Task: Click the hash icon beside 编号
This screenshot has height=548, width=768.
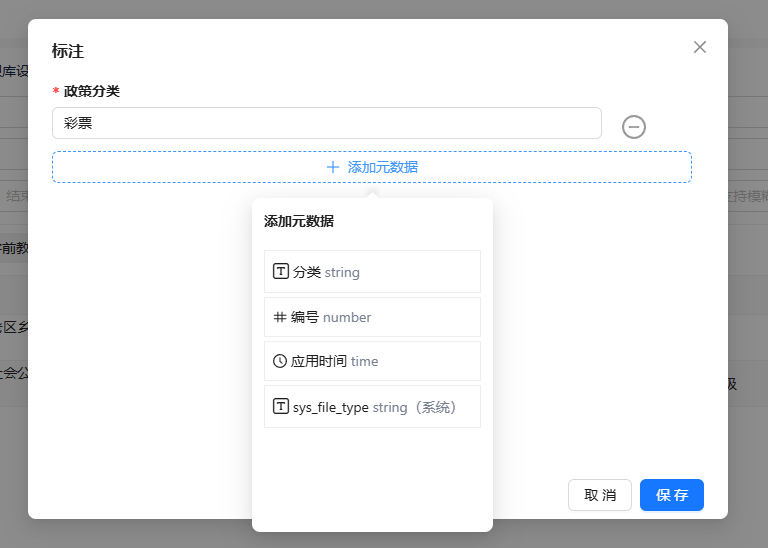Action: [x=280, y=317]
